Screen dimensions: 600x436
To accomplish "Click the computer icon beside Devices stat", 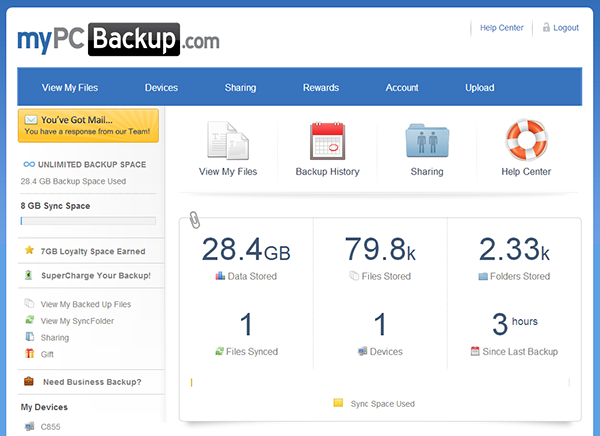I will (362, 351).
